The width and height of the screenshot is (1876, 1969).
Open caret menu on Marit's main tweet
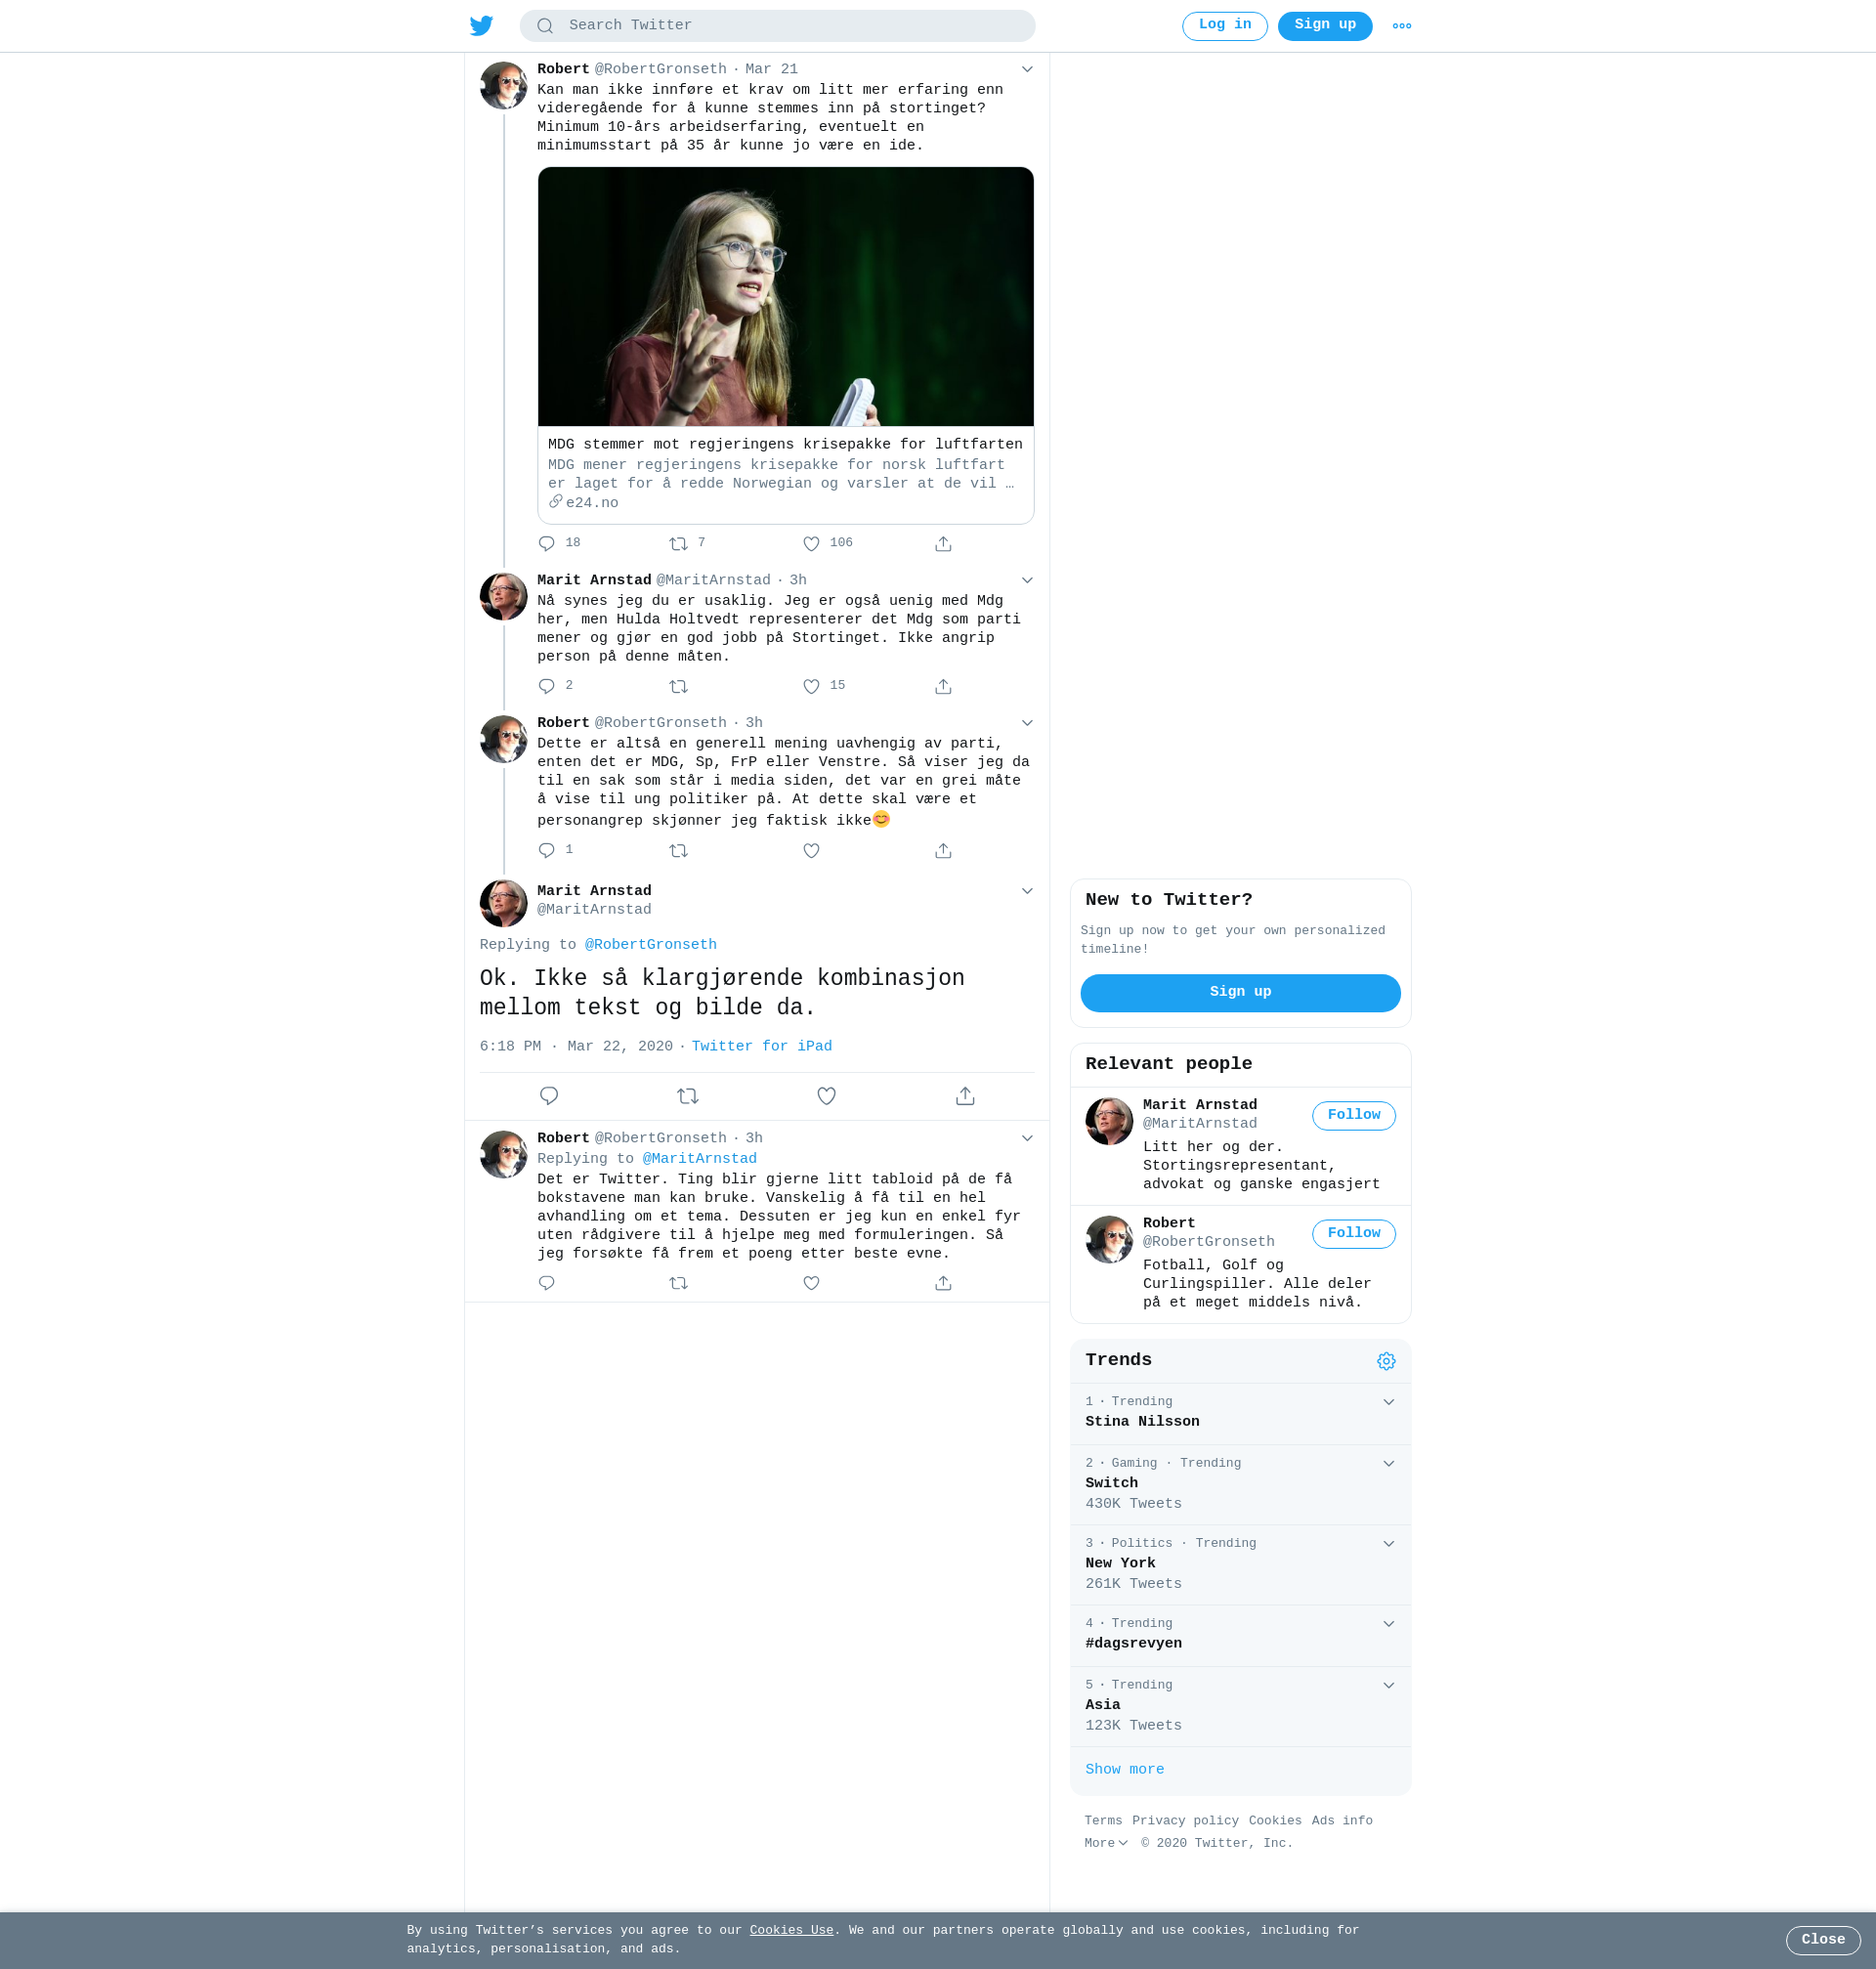pyautogui.click(x=1027, y=891)
